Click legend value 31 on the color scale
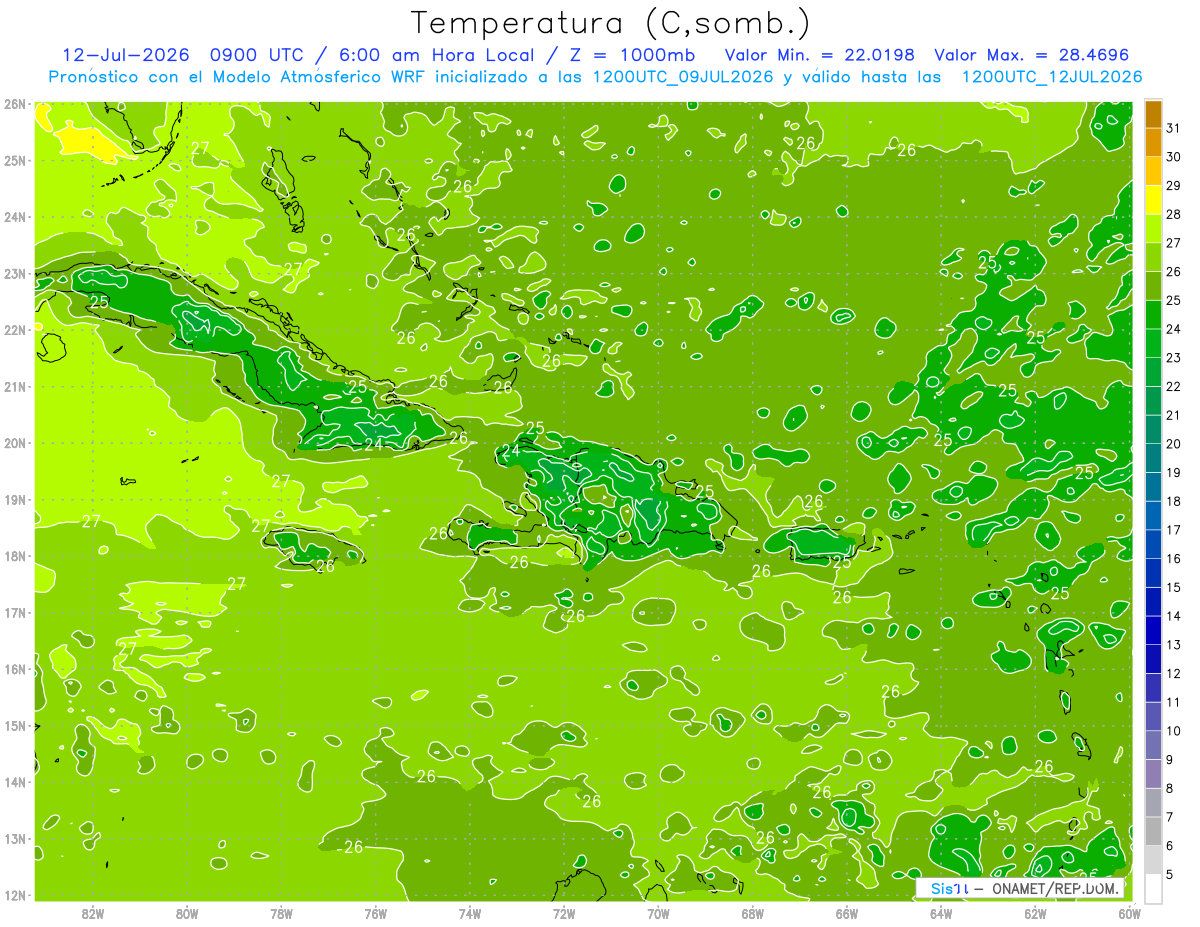 (x=1173, y=128)
